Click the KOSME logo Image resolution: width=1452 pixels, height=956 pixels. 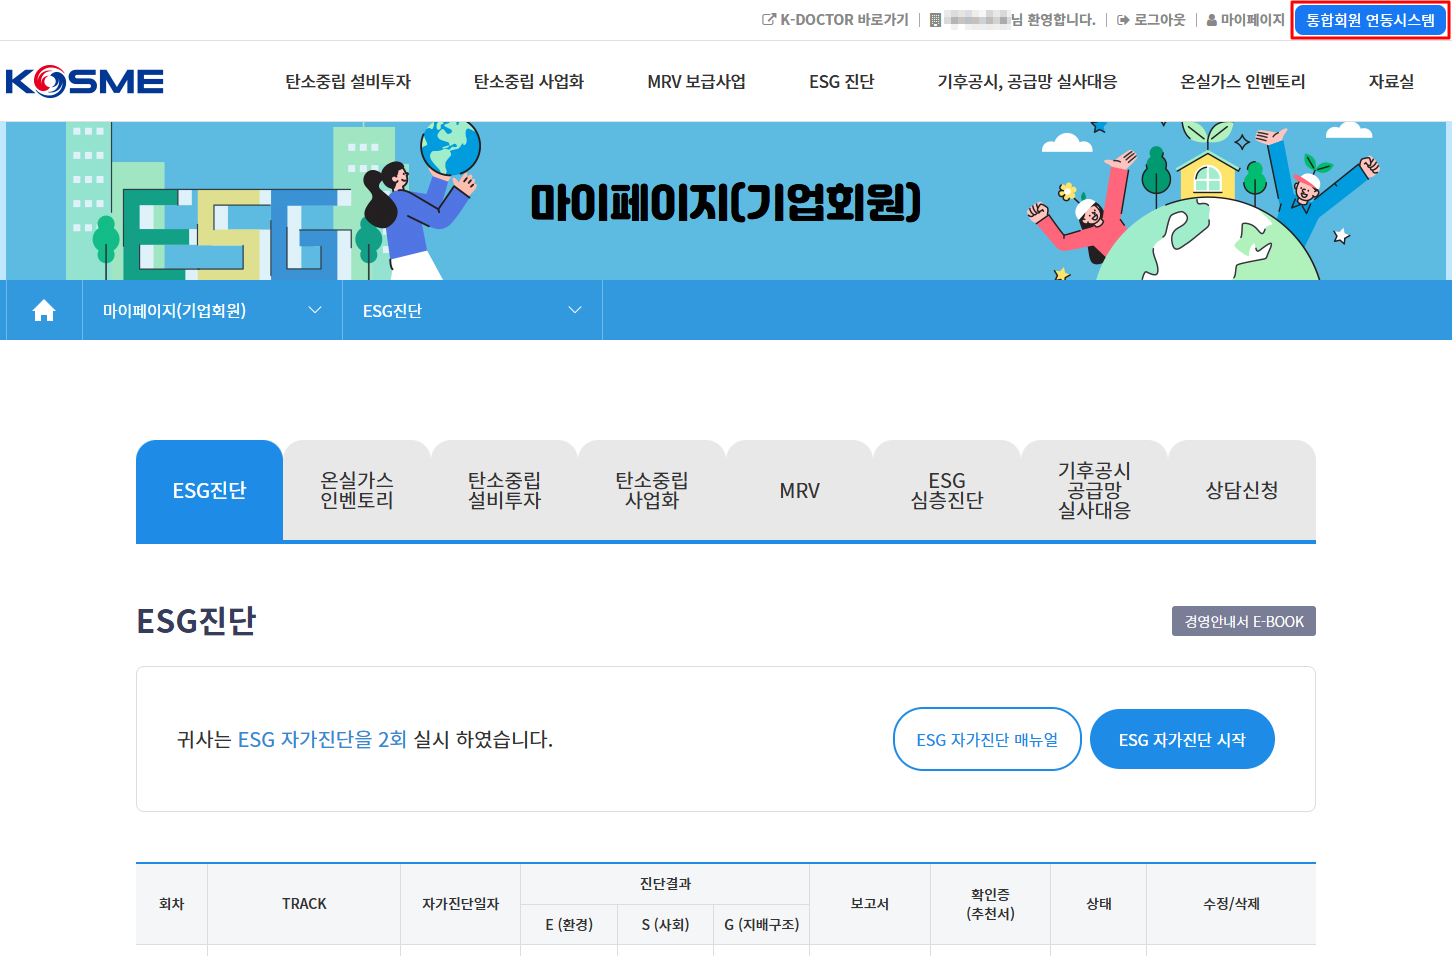[x=85, y=81]
